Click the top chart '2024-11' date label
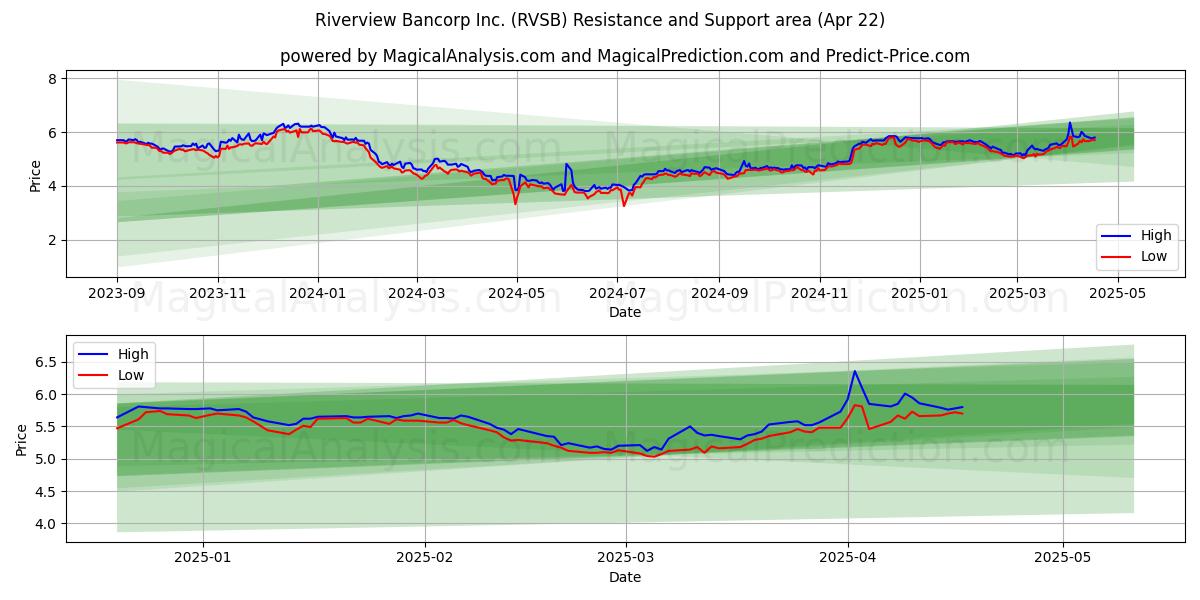The image size is (1200, 600). click(x=820, y=294)
